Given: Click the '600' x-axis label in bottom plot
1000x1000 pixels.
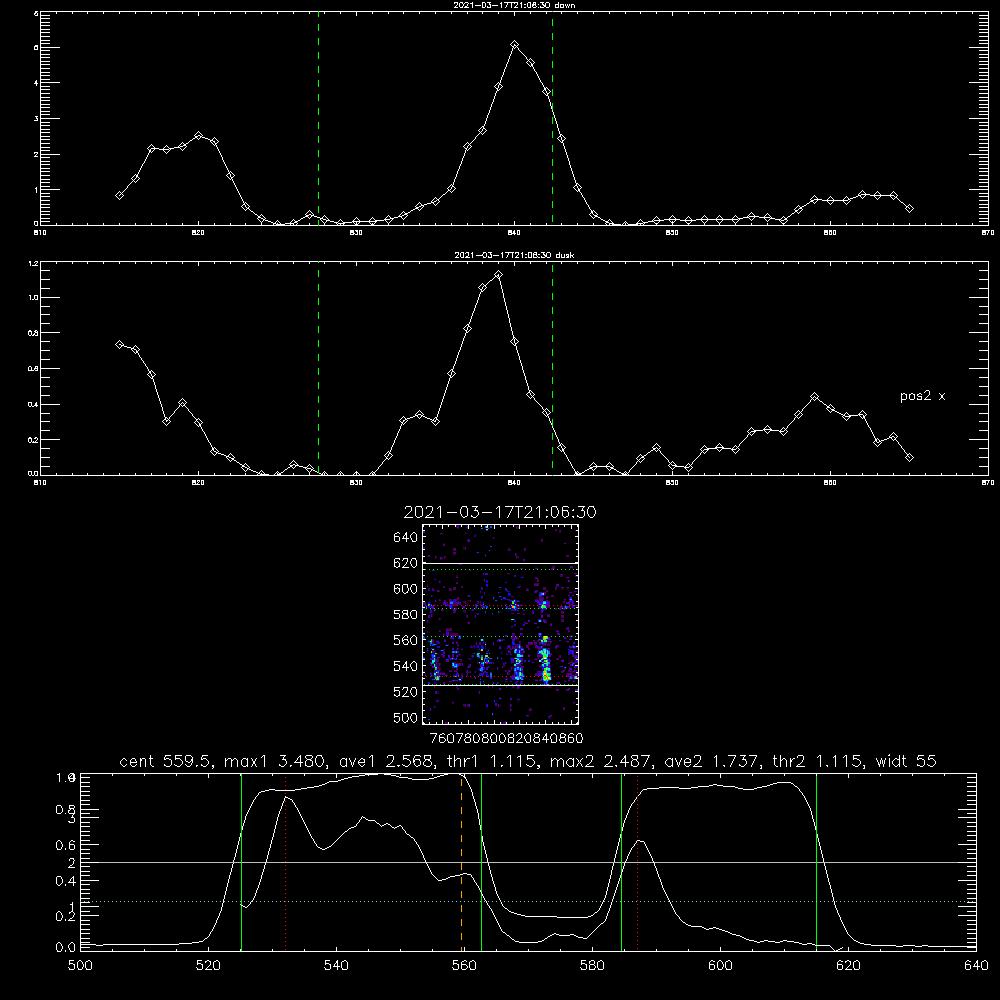Looking at the screenshot, I should (720, 966).
